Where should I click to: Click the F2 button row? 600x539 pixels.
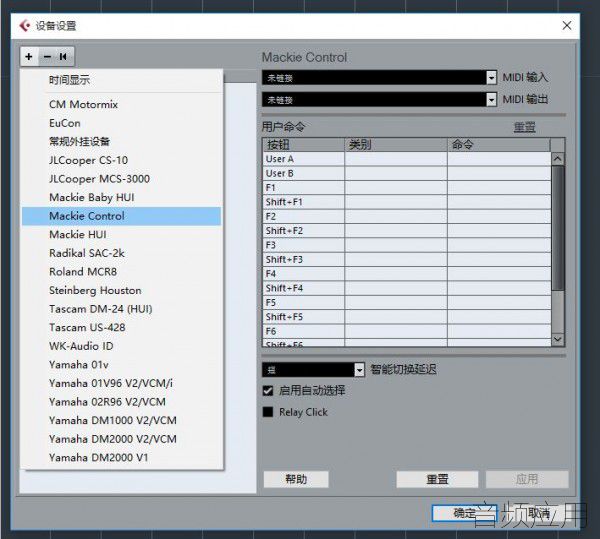pyautogui.click(x=407, y=217)
